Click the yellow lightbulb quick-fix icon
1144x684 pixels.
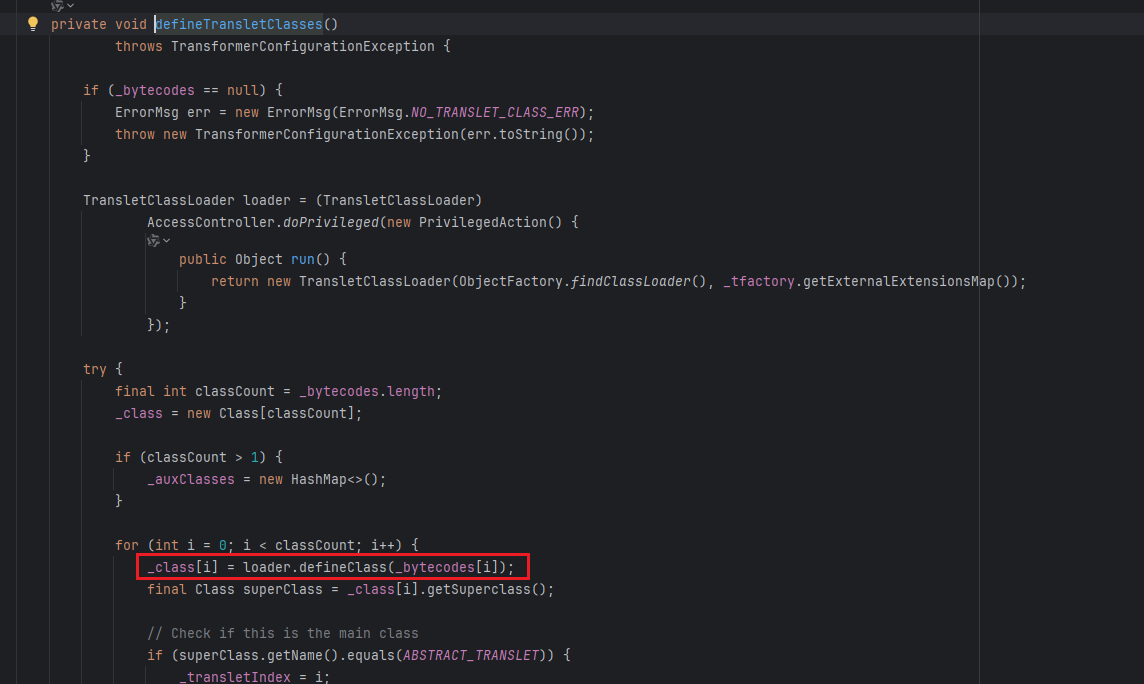point(32,24)
